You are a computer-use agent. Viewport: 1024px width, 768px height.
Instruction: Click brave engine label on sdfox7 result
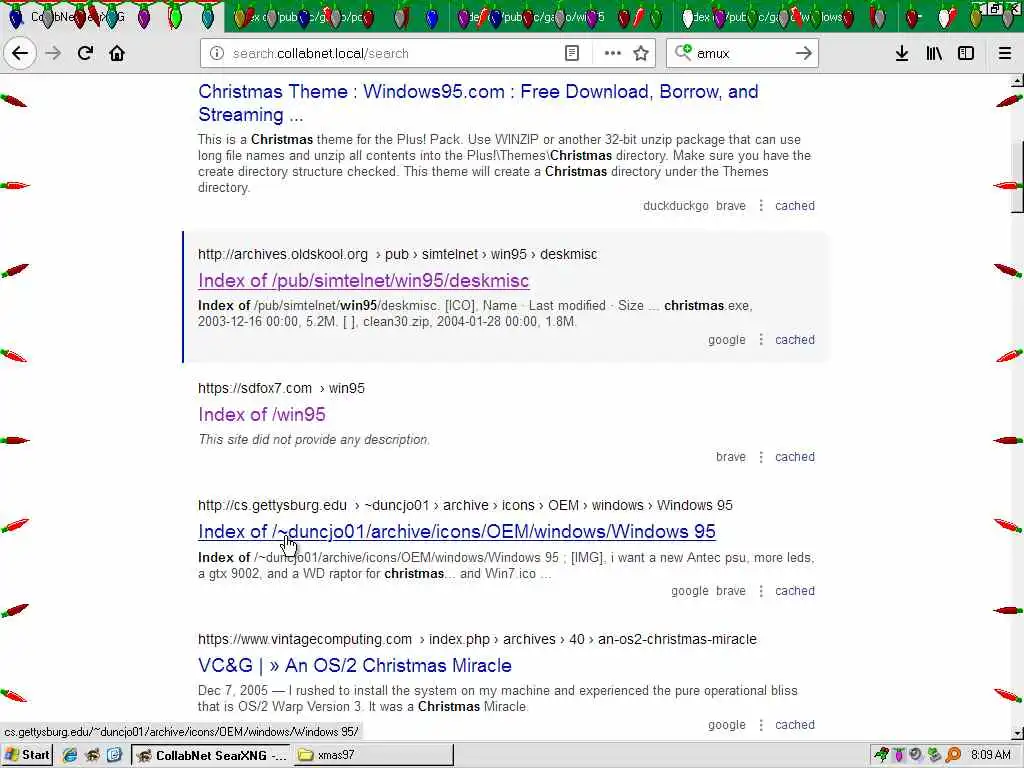[731, 456]
